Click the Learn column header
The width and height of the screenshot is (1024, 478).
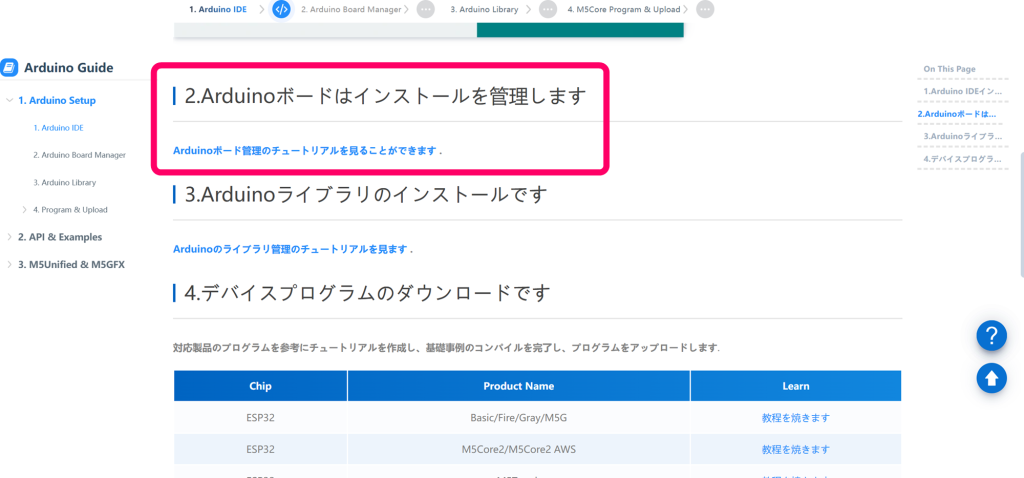click(796, 386)
